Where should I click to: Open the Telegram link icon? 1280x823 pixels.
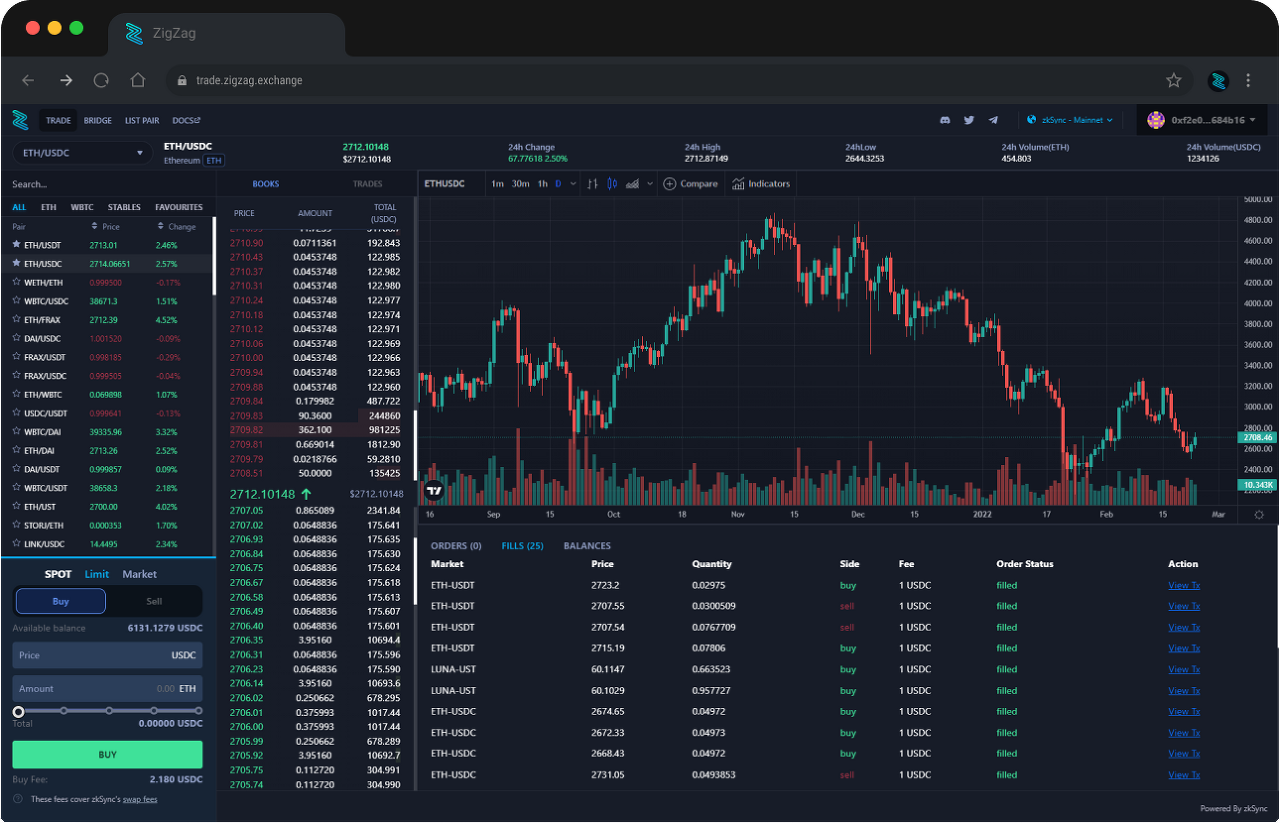click(993, 120)
